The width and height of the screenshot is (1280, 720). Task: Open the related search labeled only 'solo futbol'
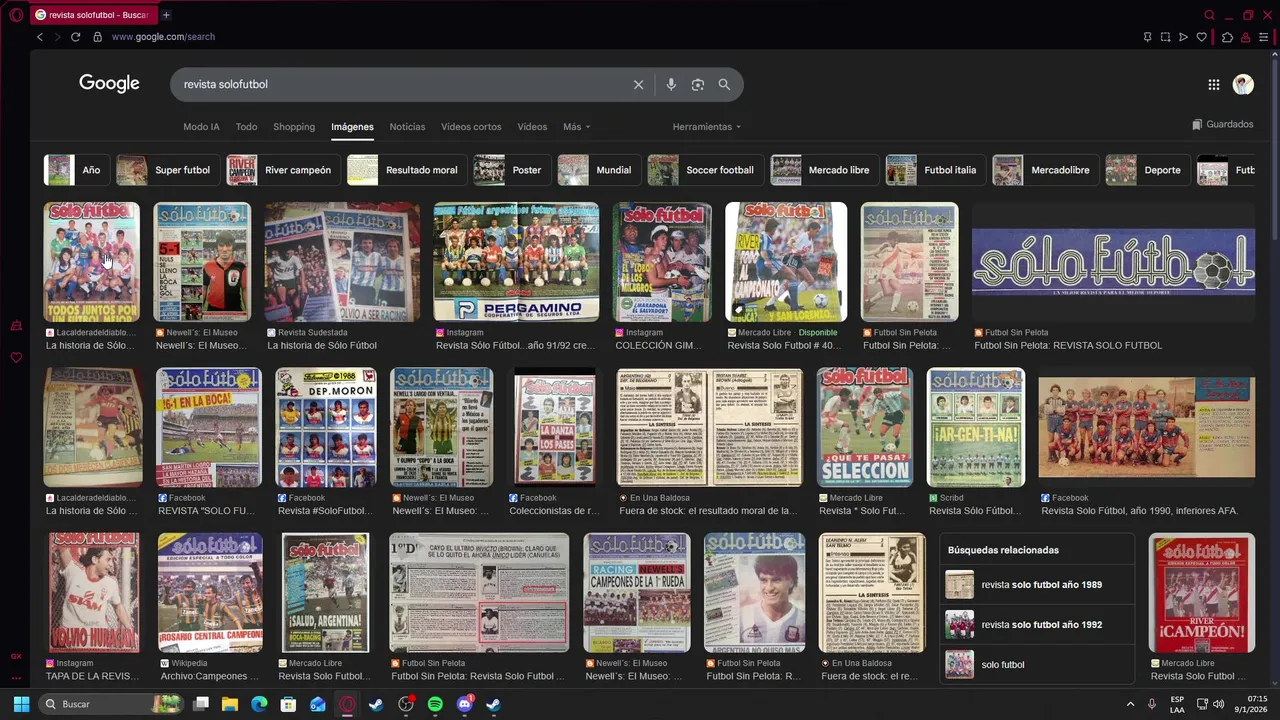pos(1036,665)
